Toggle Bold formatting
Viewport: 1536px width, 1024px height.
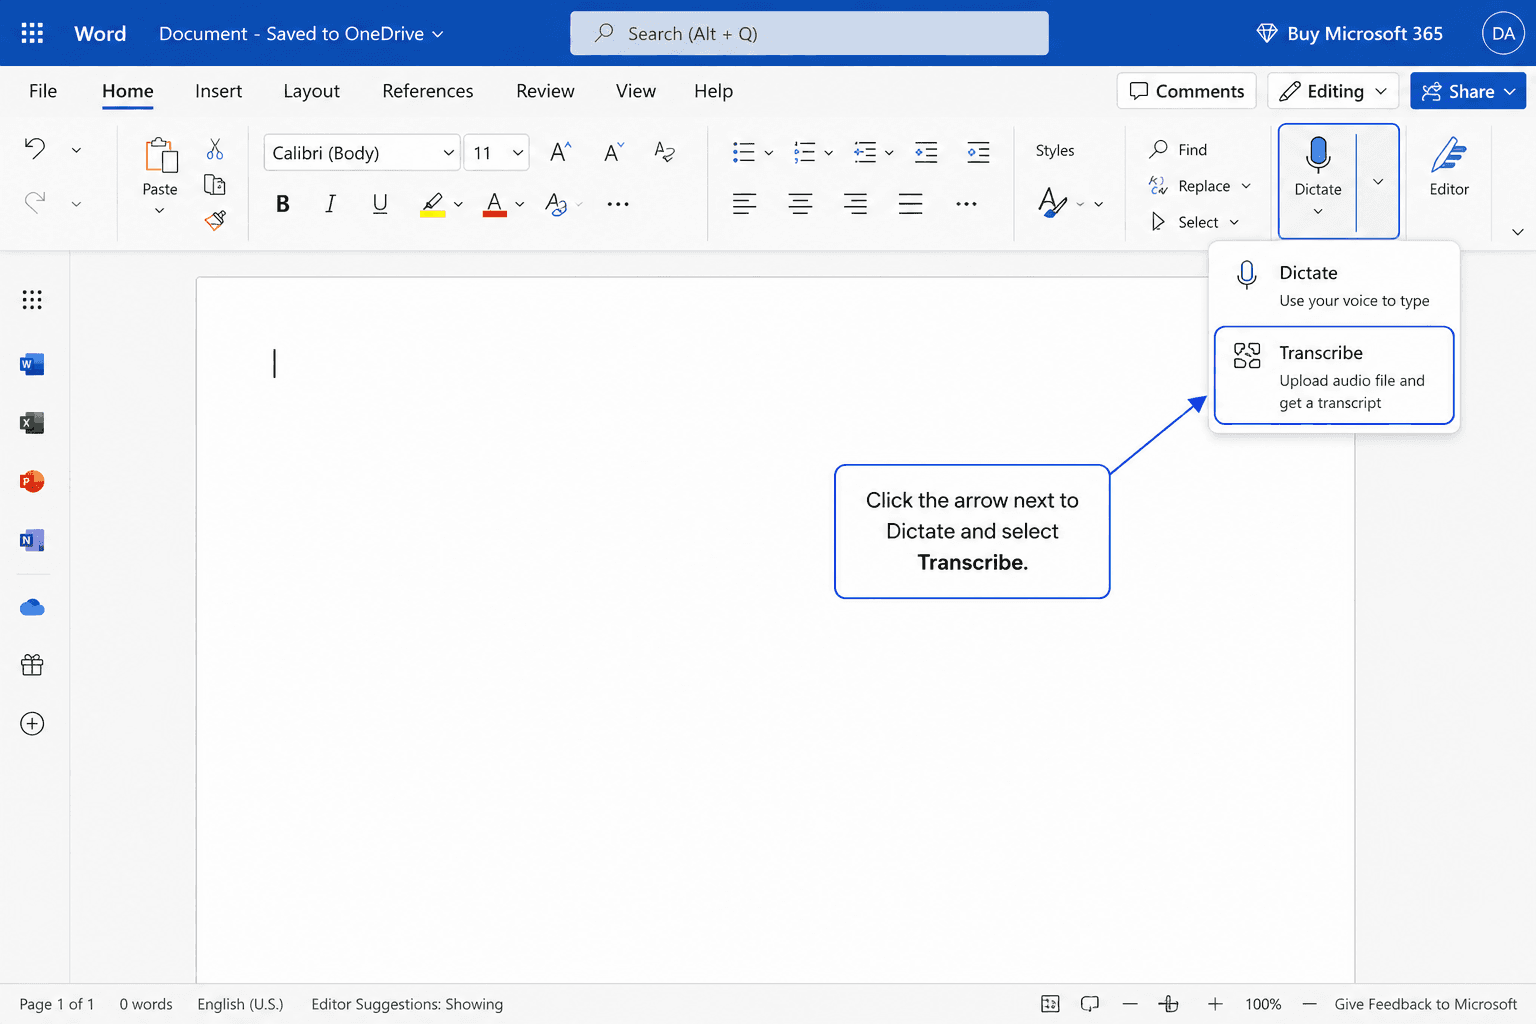pyautogui.click(x=283, y=204)
